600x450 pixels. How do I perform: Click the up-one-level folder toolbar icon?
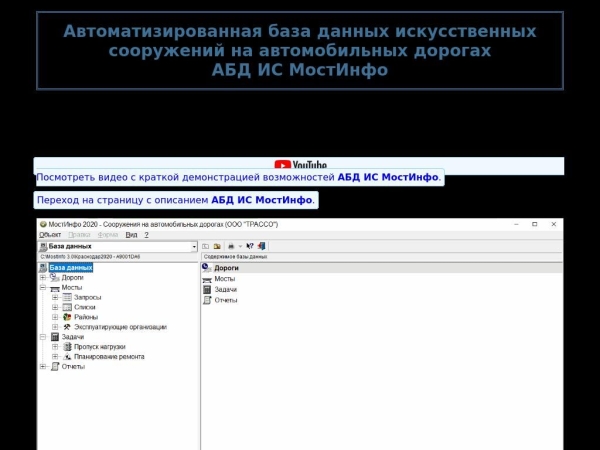coord(205,246)
